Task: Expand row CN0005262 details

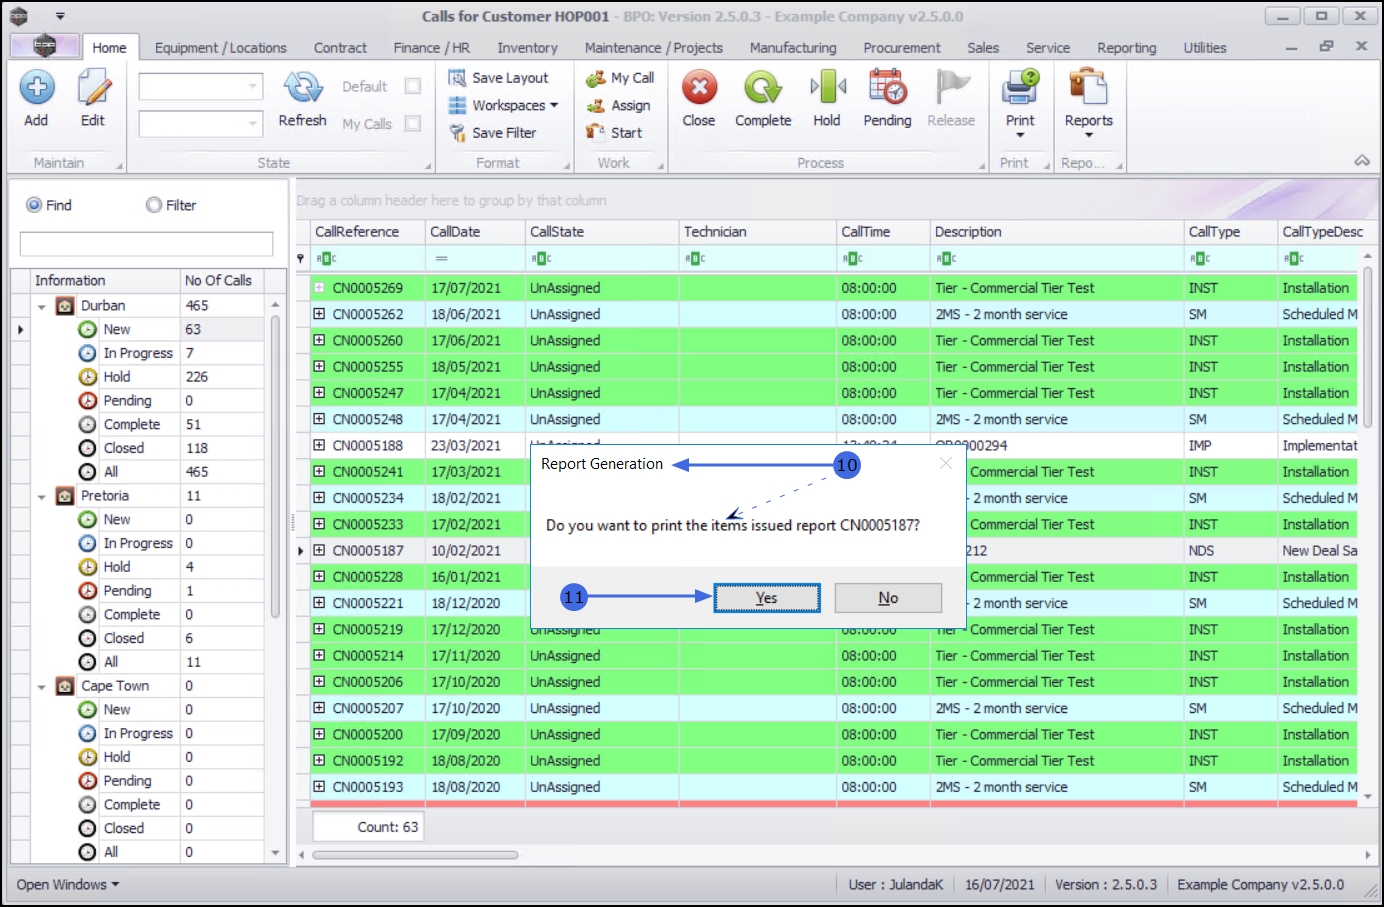Action: coord(319,314)
